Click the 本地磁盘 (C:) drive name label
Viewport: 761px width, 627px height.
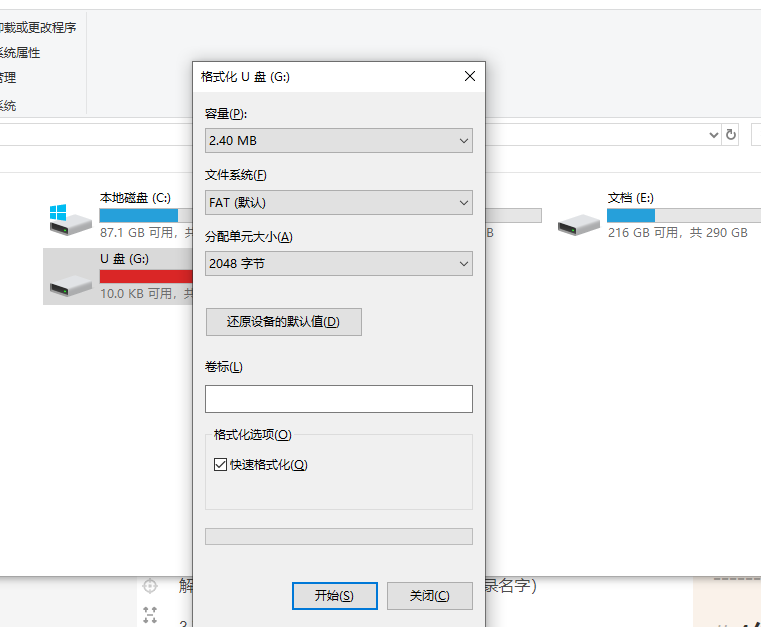coord(135,198)
